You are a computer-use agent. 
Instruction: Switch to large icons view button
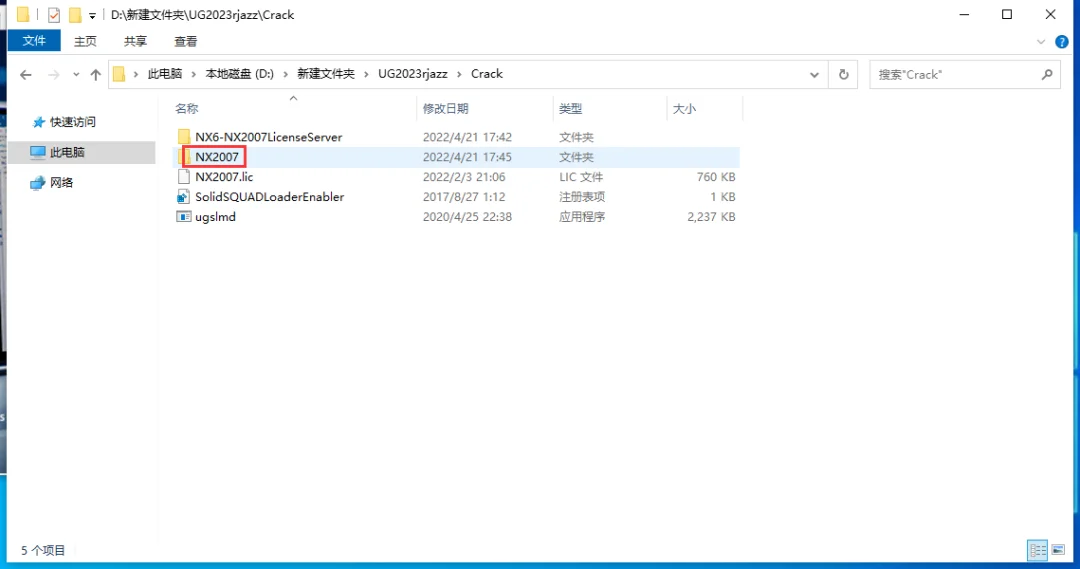pos(1058,550)
